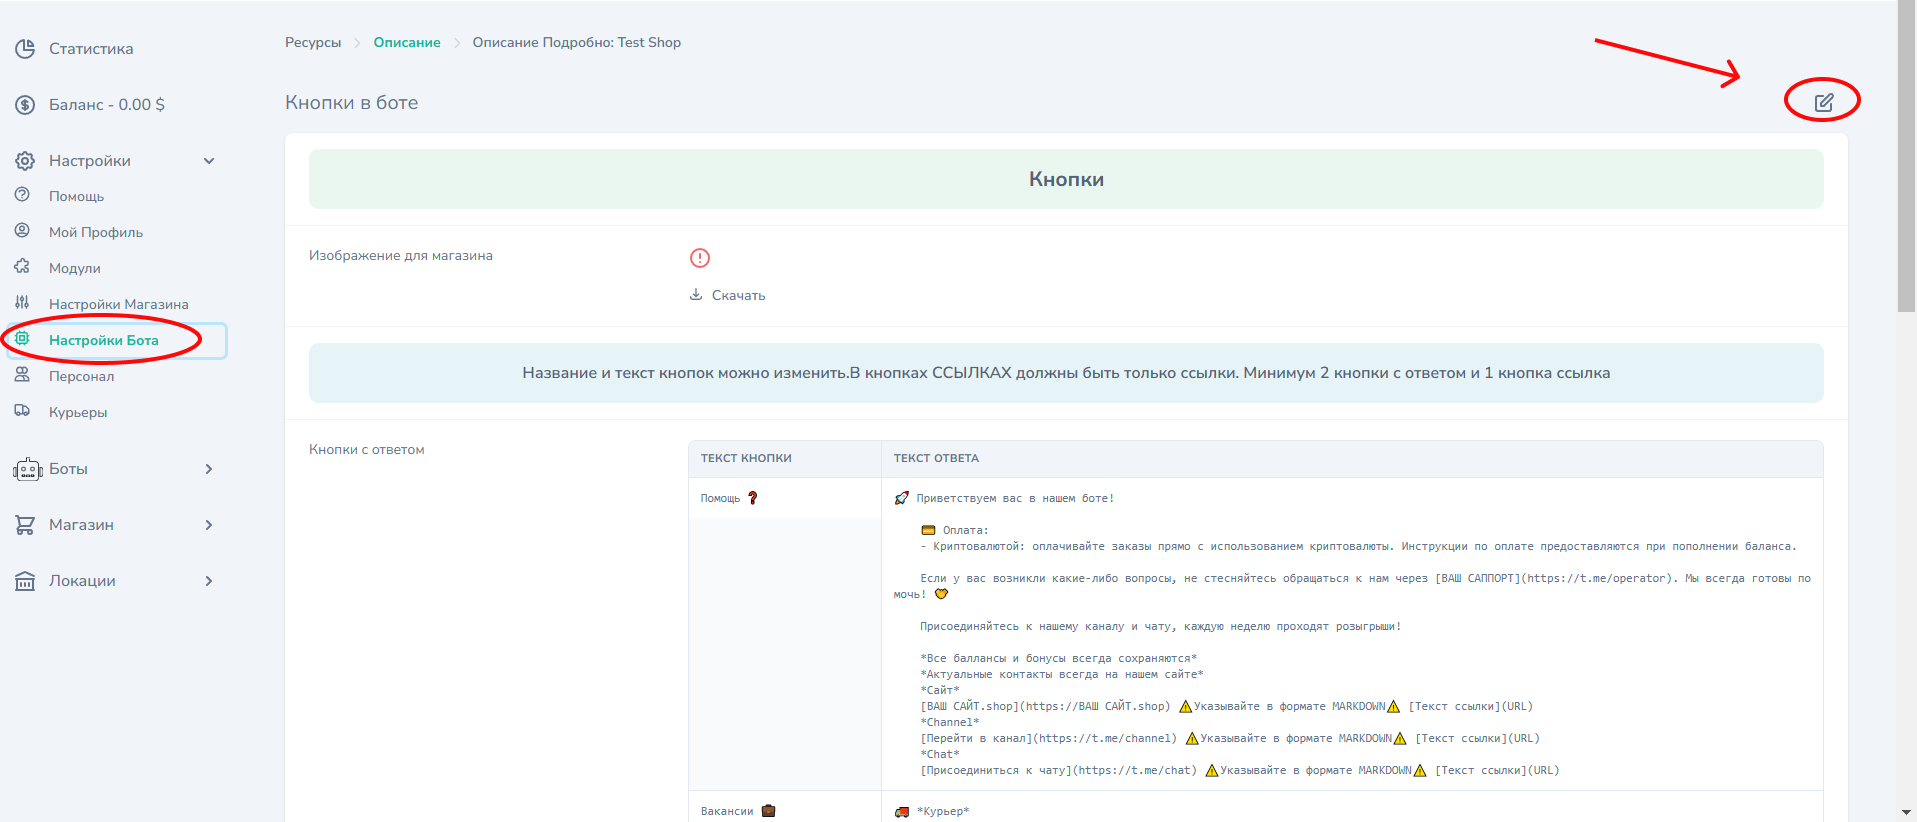This screenshot has width=1917, height=822.
Task: Click the Изображение для магазина label
Action: [401, 256]
